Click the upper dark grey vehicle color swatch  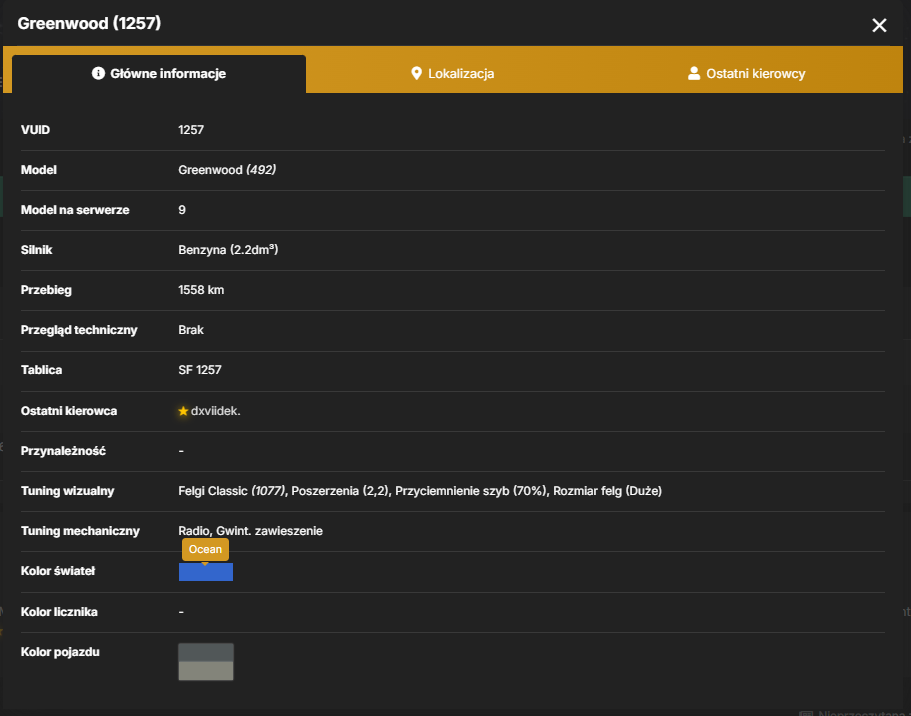(x=206, y=652)
